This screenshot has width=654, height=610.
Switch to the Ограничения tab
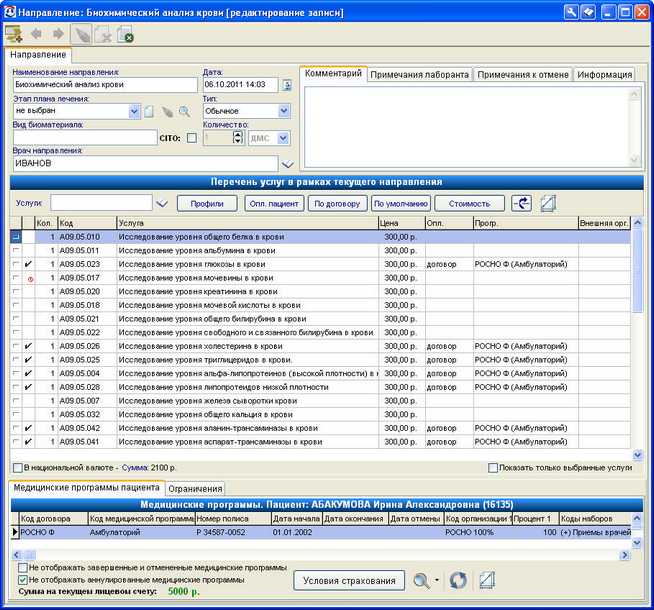[195, 489]
